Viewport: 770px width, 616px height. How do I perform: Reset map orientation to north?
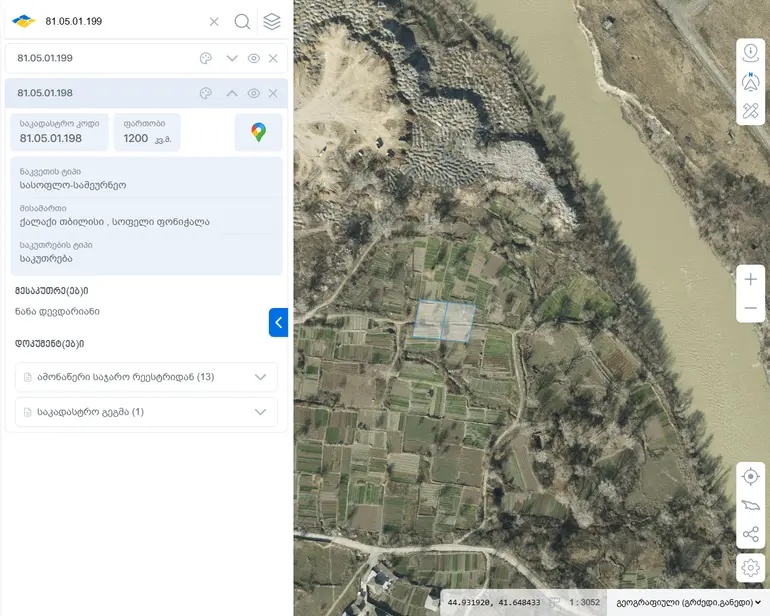coord(750,82)
